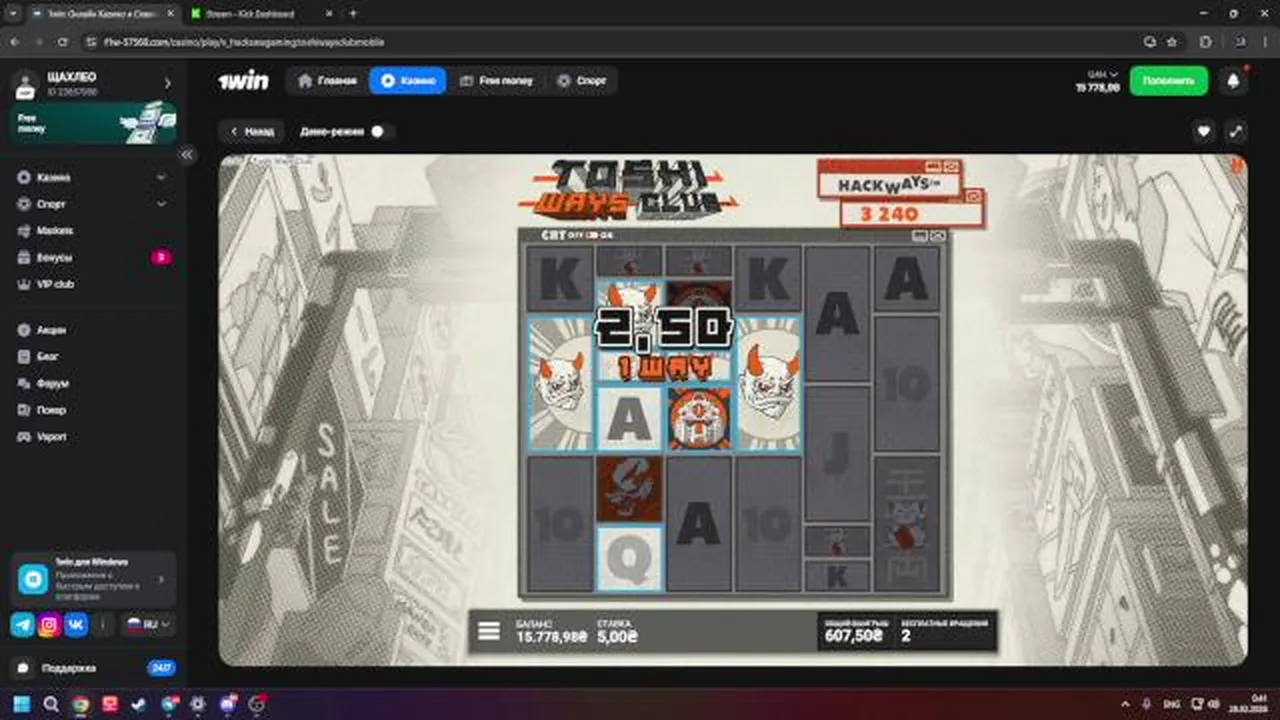Open Chrome from the taskbar

click(x=80, y=704)
